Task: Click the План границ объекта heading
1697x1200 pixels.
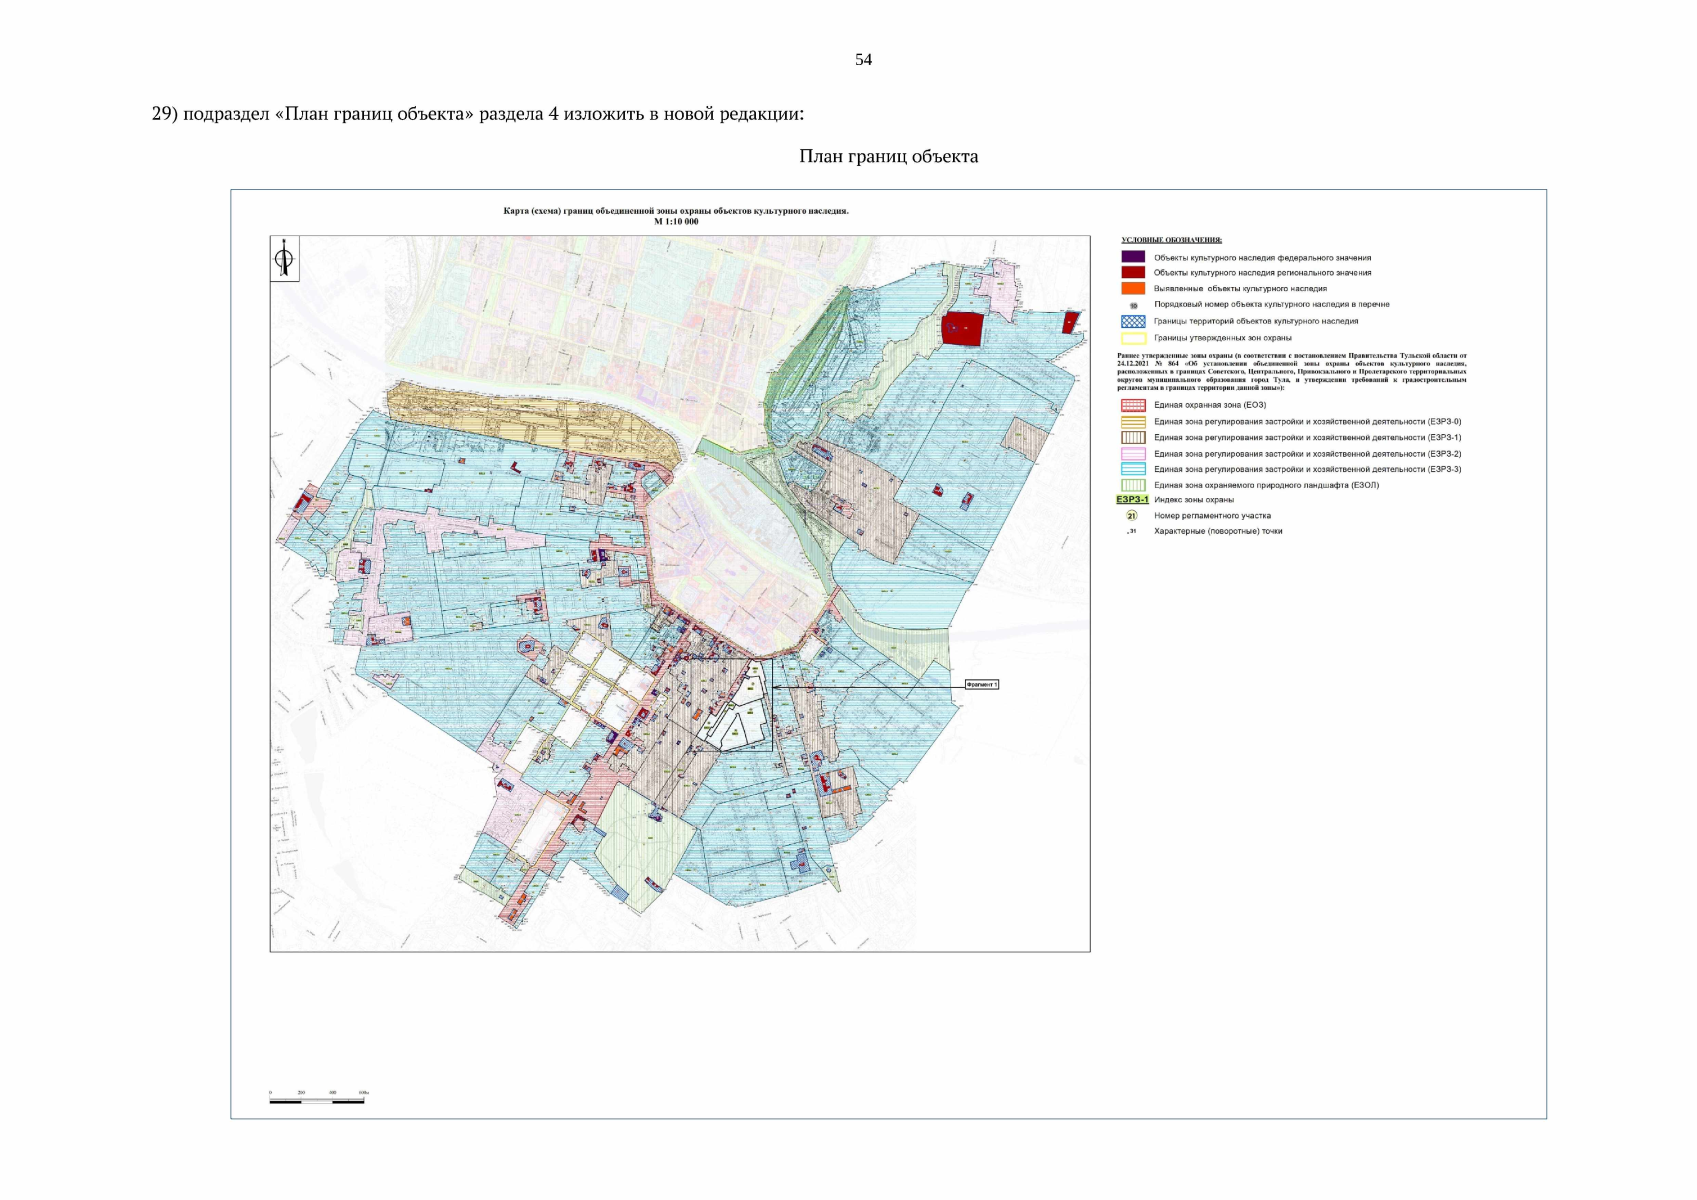Action: pos(888,156)
